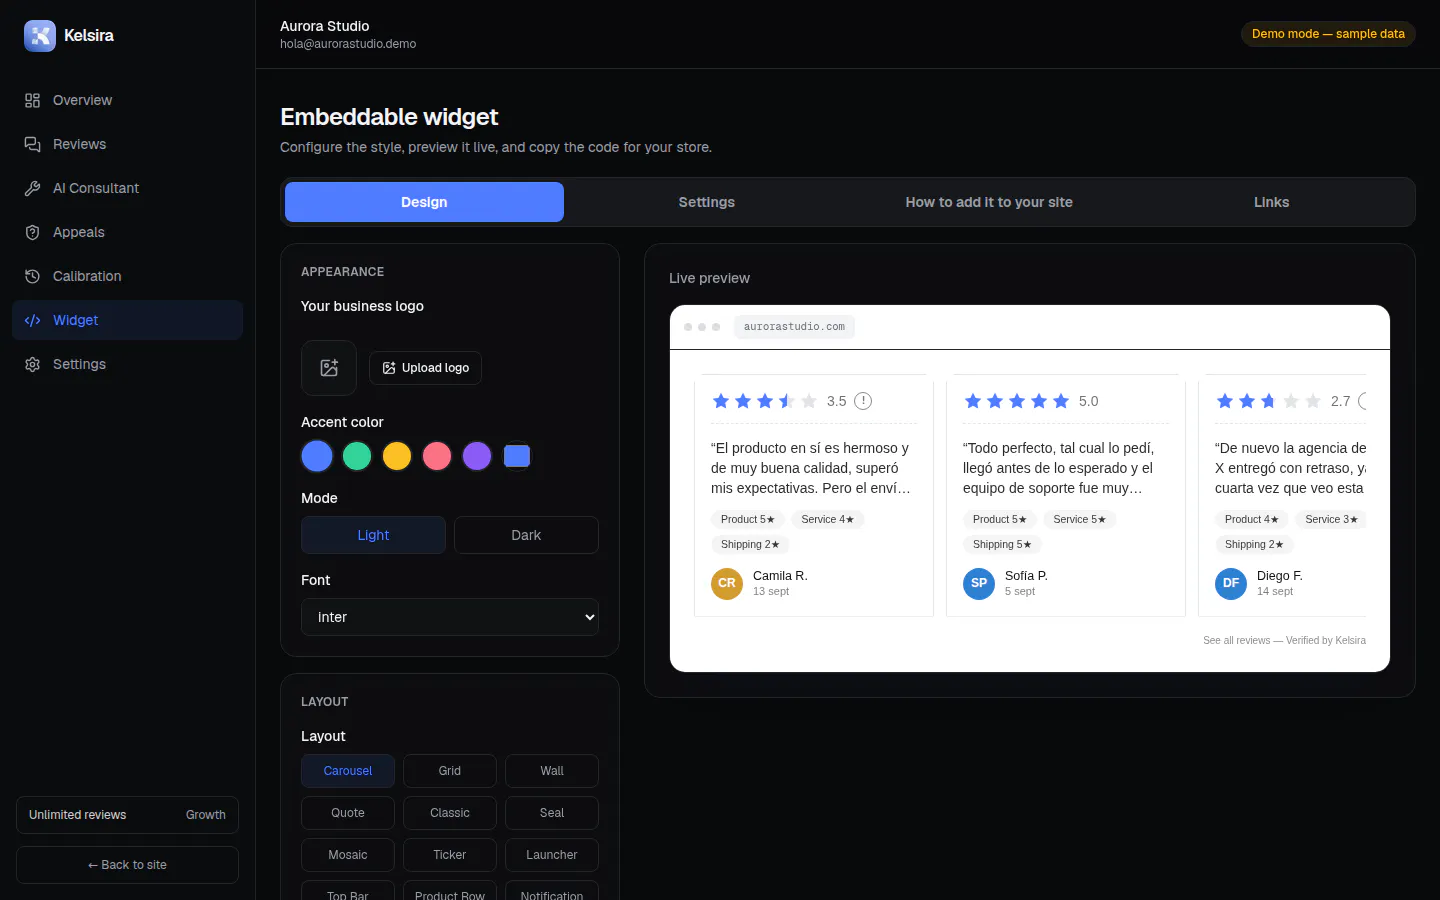The width and height of the screenshot is (1440, 900).
Task: Go to Overview in the sidebar
Action: [127, 100]
